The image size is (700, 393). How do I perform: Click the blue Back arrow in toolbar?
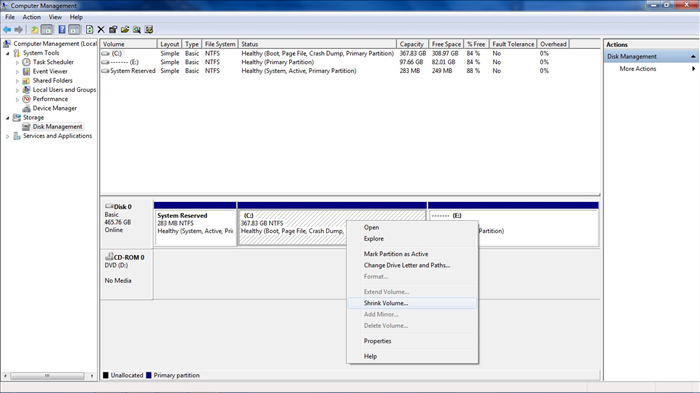7,29
